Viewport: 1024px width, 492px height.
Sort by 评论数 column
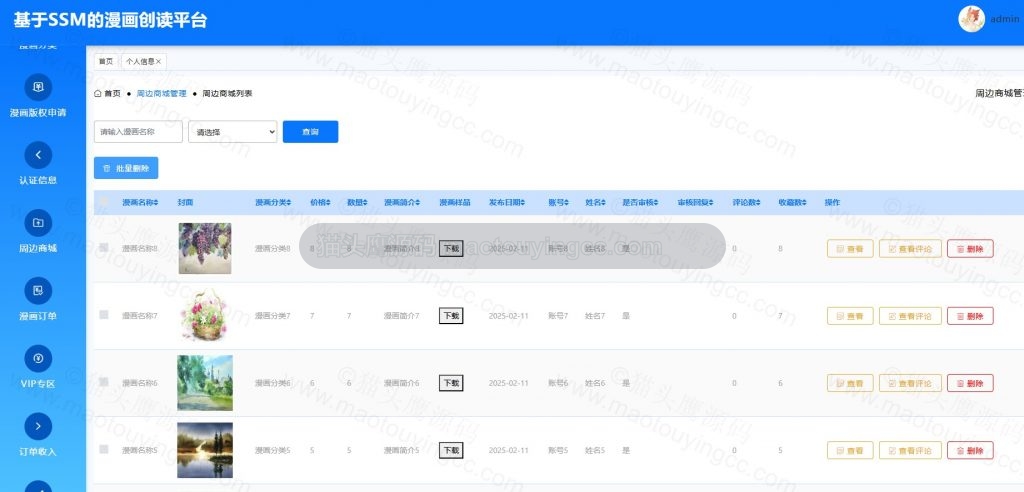758,203
